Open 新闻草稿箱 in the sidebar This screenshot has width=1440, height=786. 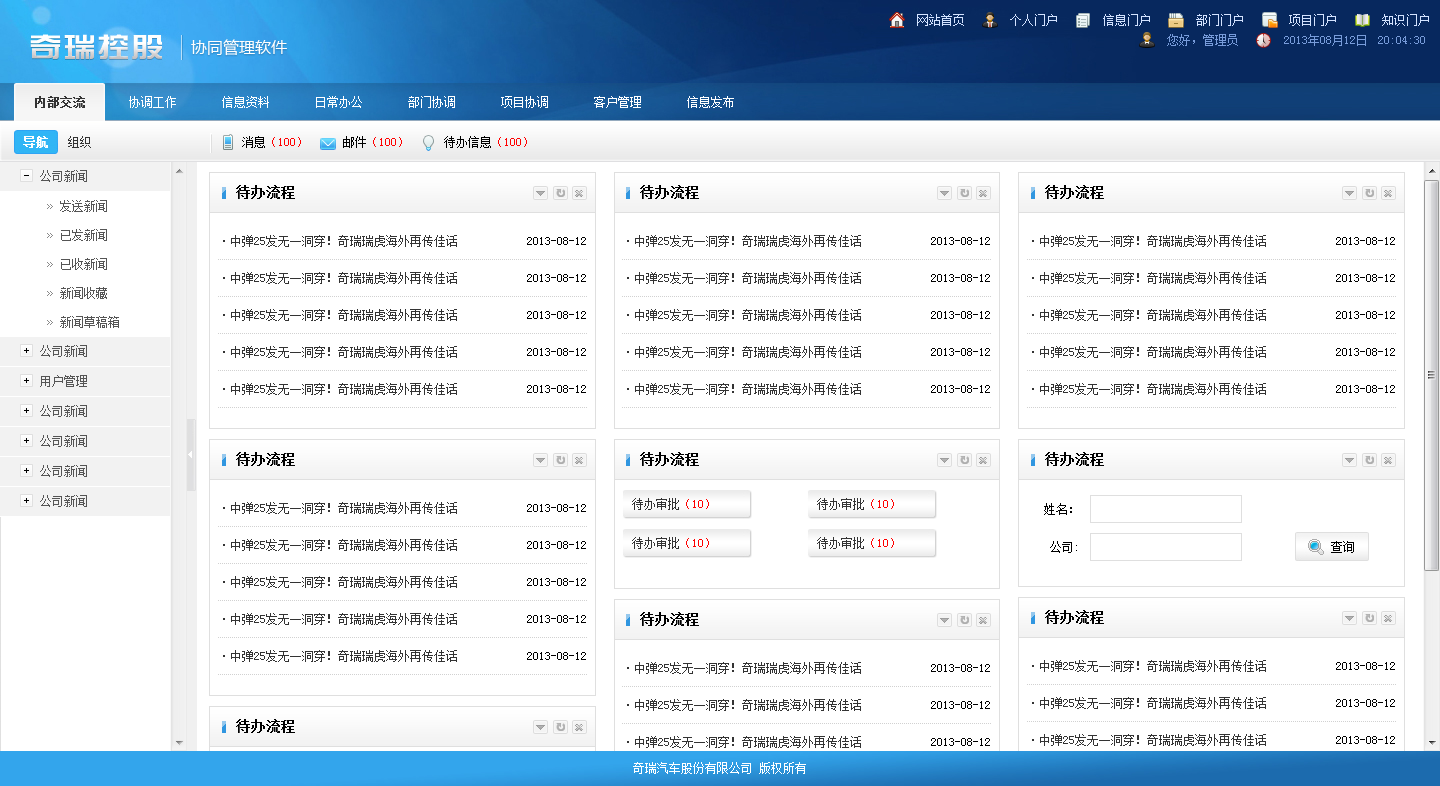(89, 322)
